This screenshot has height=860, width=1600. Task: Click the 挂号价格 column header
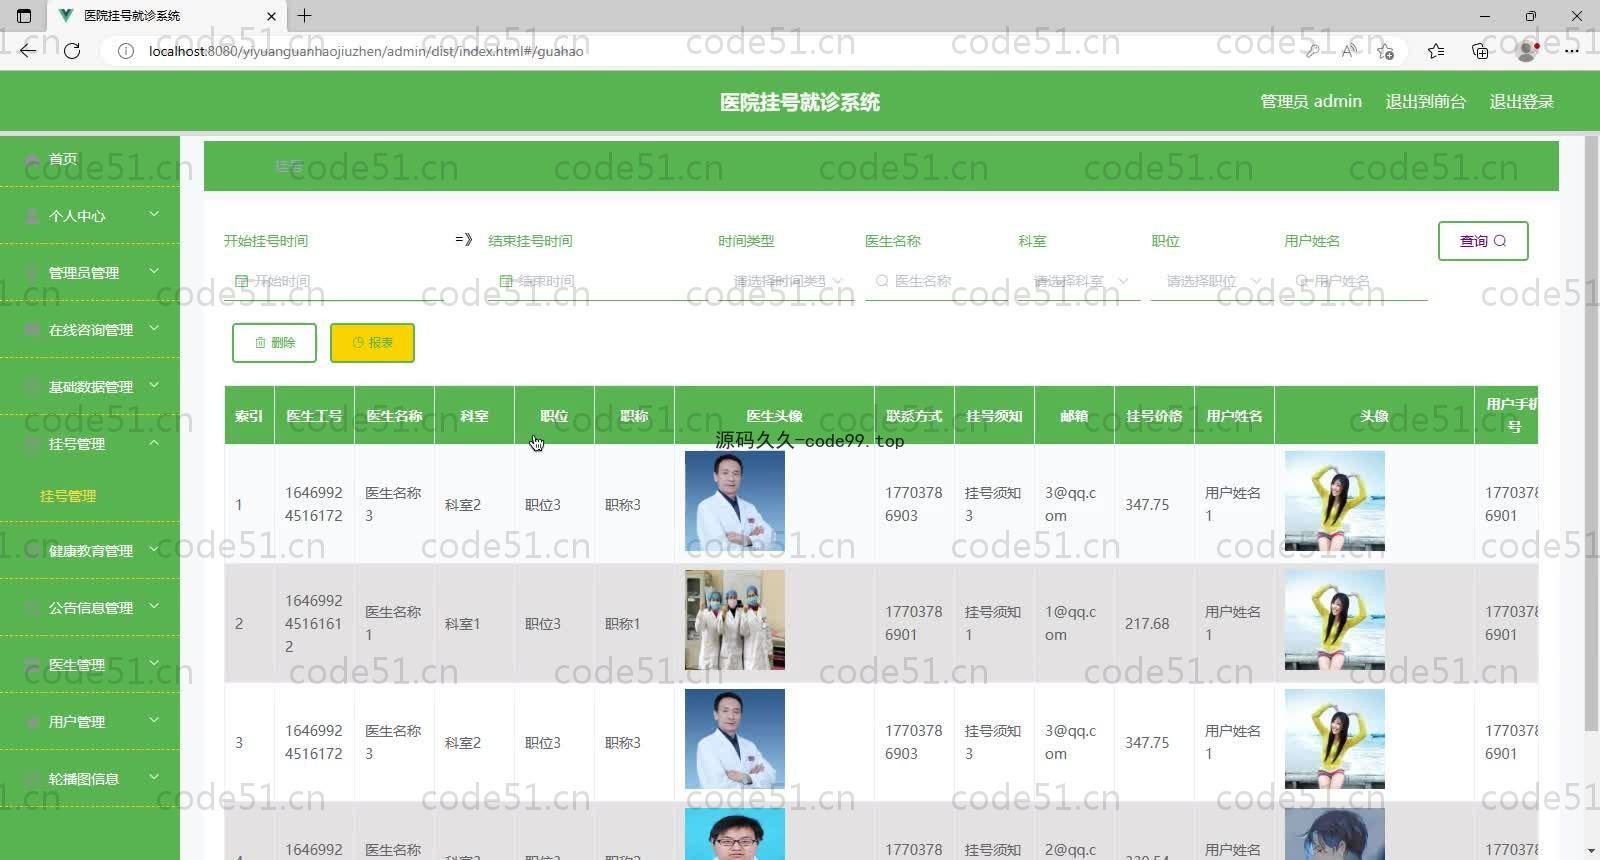(x=1154, y=416)
